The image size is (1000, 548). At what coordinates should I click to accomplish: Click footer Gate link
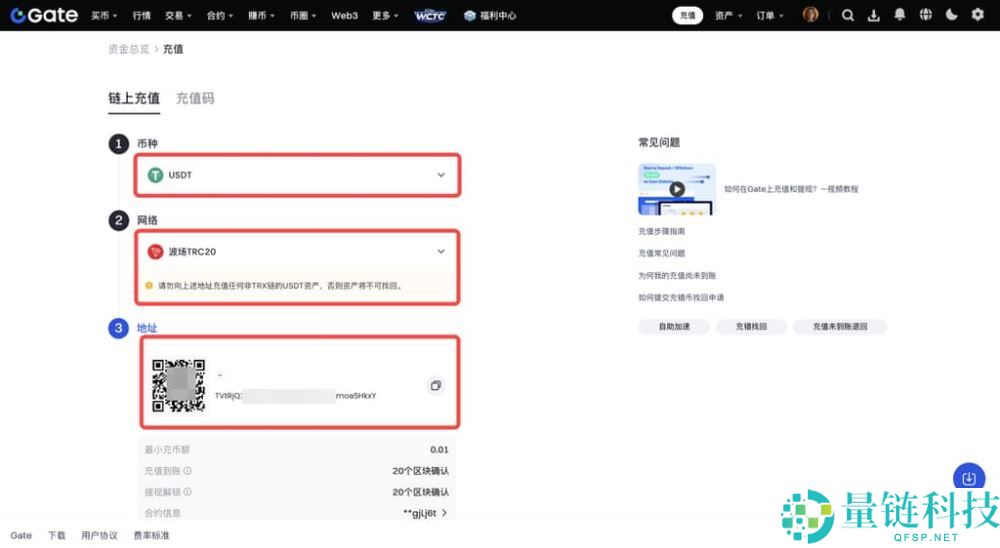tap(21, 535)
